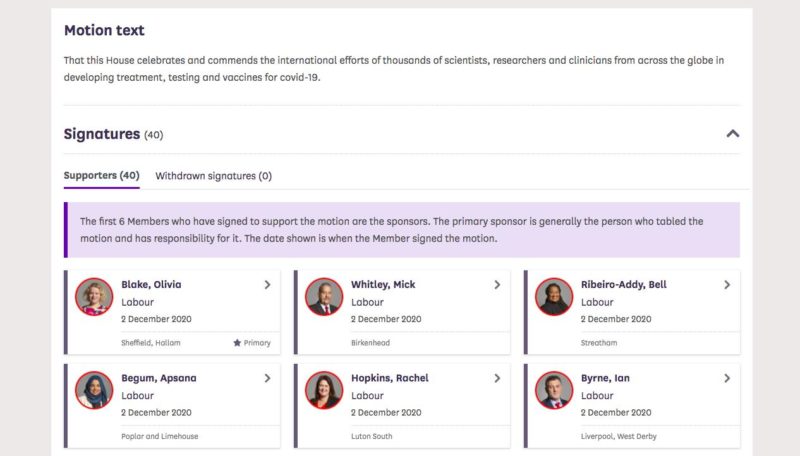Viewport: 800px width, 456px height.
Task: Click Mick Whitley's portrait thumbnail
Action: tap(324, 297)
